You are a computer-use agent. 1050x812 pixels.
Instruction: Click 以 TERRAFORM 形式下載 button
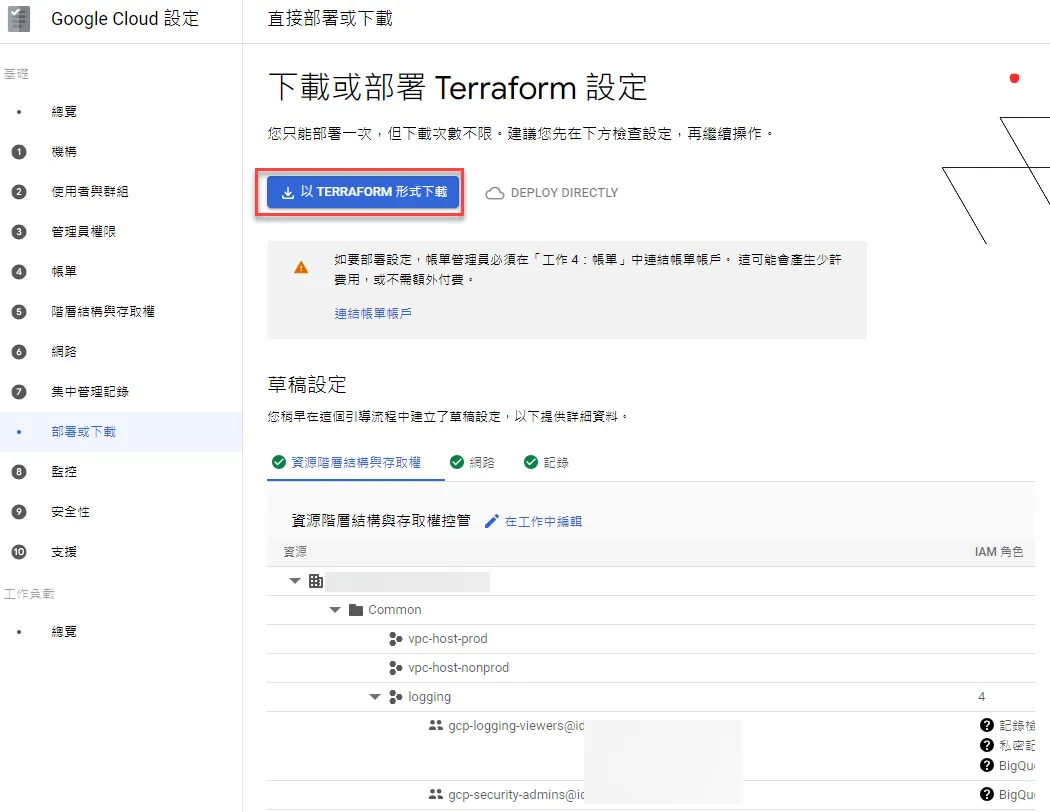pyautogui.click(x=362, y=192)
